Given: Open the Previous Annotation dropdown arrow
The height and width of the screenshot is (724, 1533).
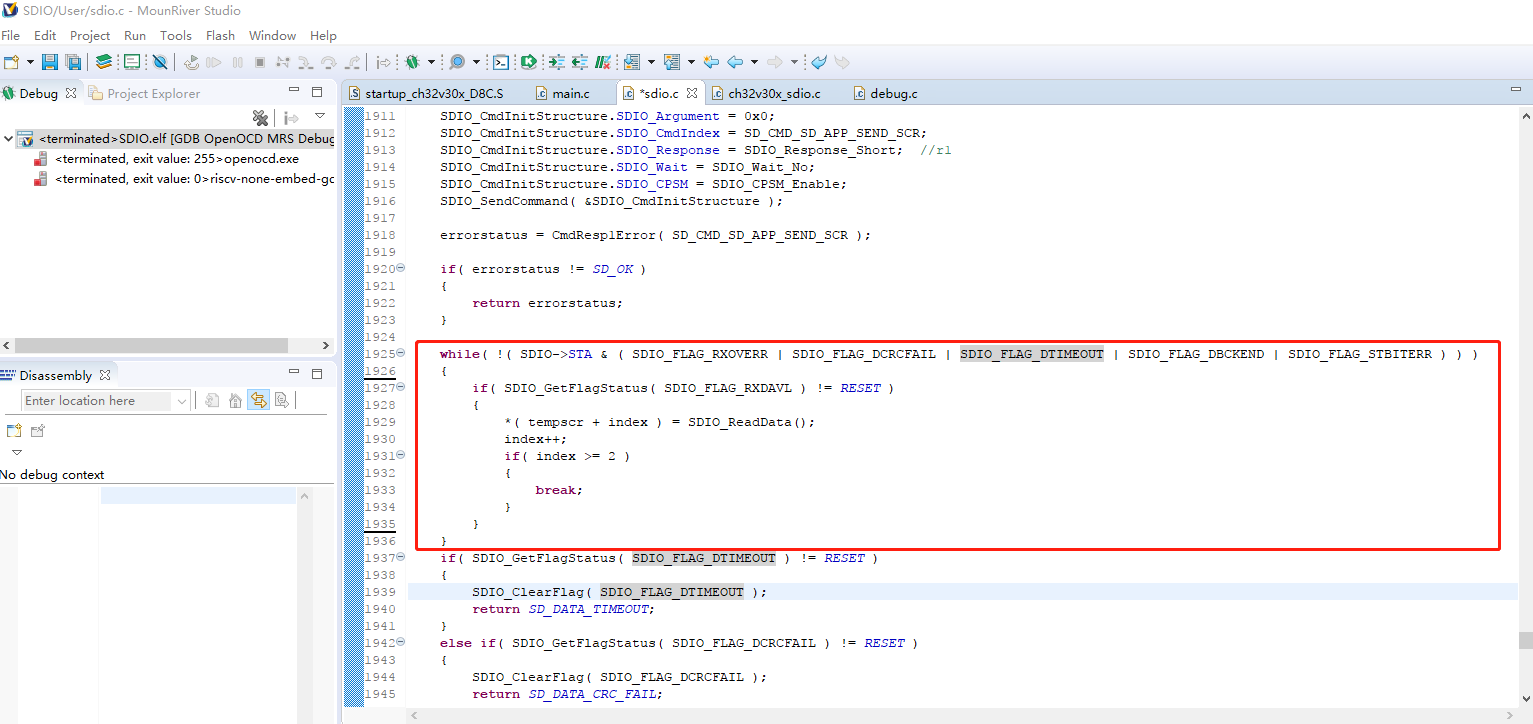Looking at the screenshot, I should click(x=691, y=62).
